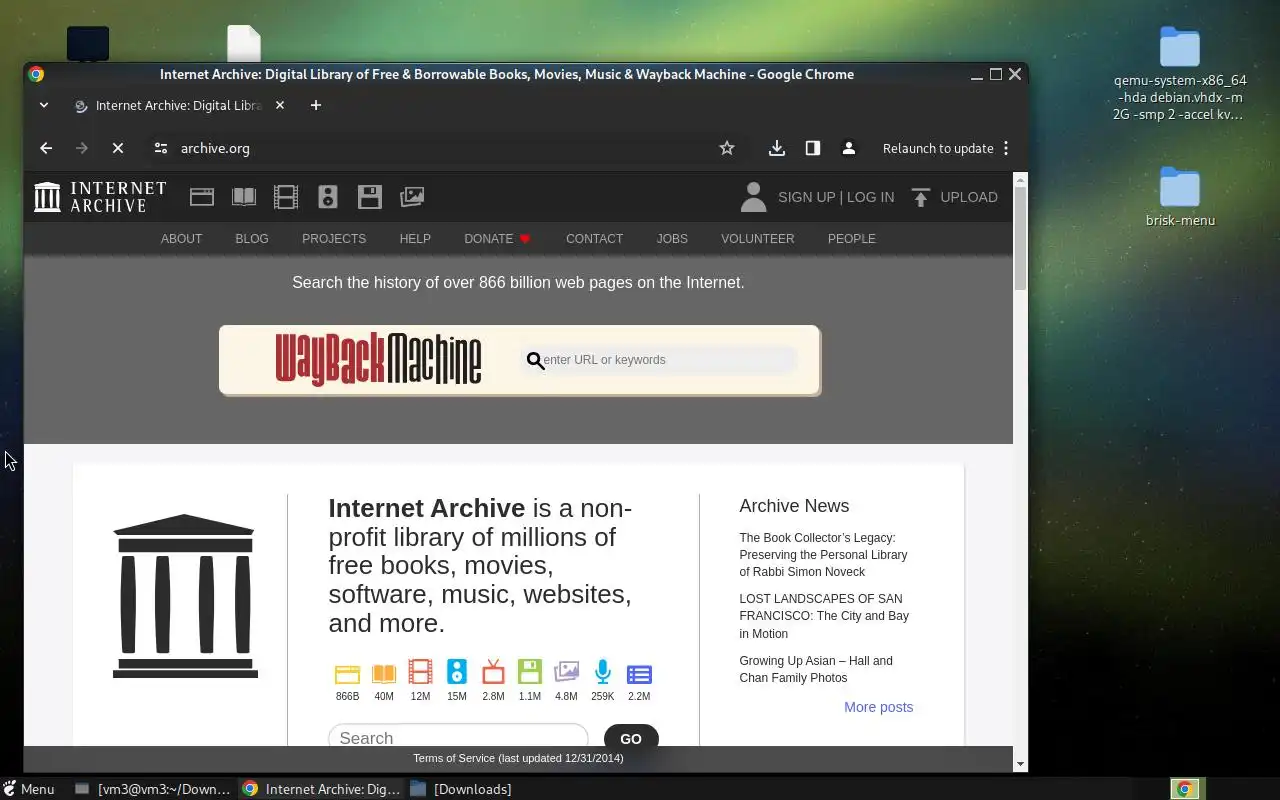Open ABOUT menu item
This screenshot has width=1280, height=800.
pos(182,239)
